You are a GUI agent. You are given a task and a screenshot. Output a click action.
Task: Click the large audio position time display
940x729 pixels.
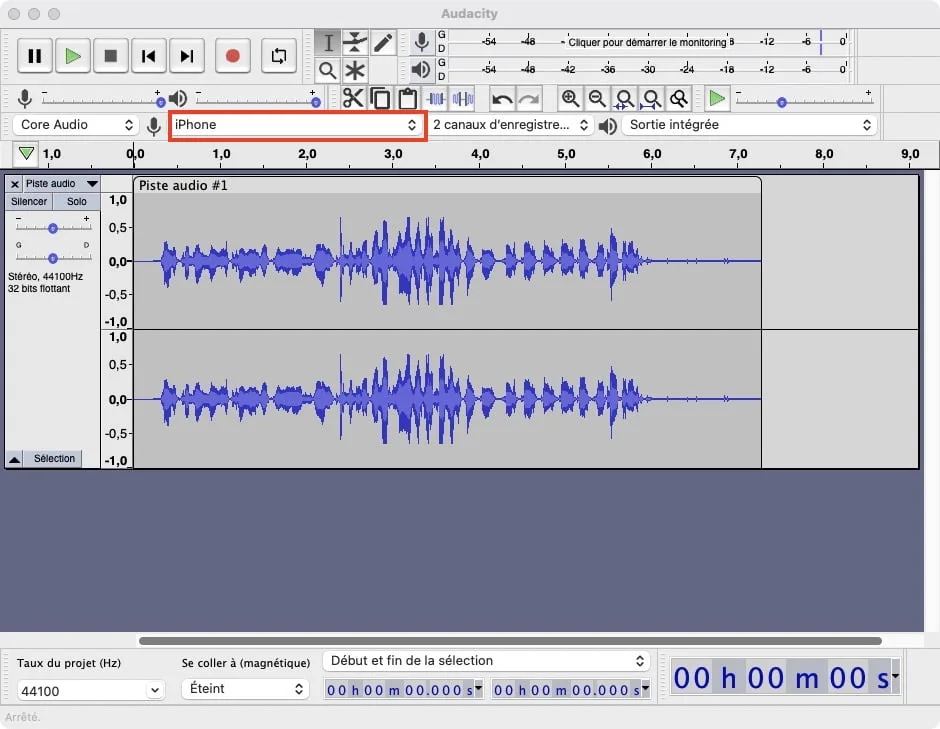pyautogui.click(x=785, y=677)
